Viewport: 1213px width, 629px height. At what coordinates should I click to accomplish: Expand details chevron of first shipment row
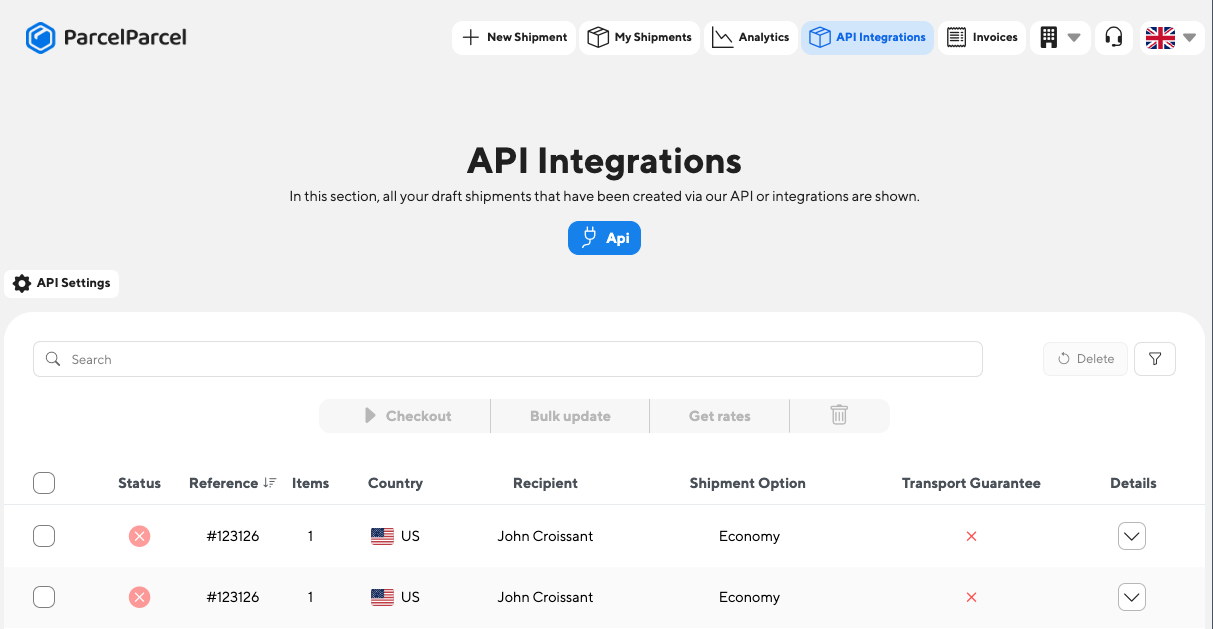(1131, 536)
